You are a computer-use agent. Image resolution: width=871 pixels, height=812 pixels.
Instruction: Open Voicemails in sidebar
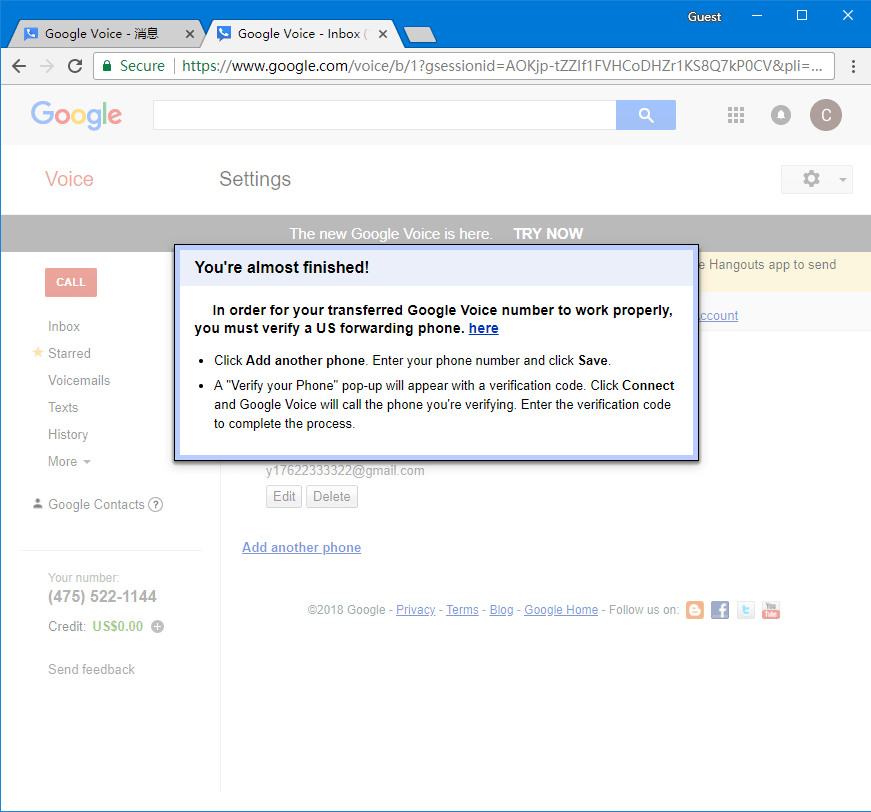click(x=79, y=380)
